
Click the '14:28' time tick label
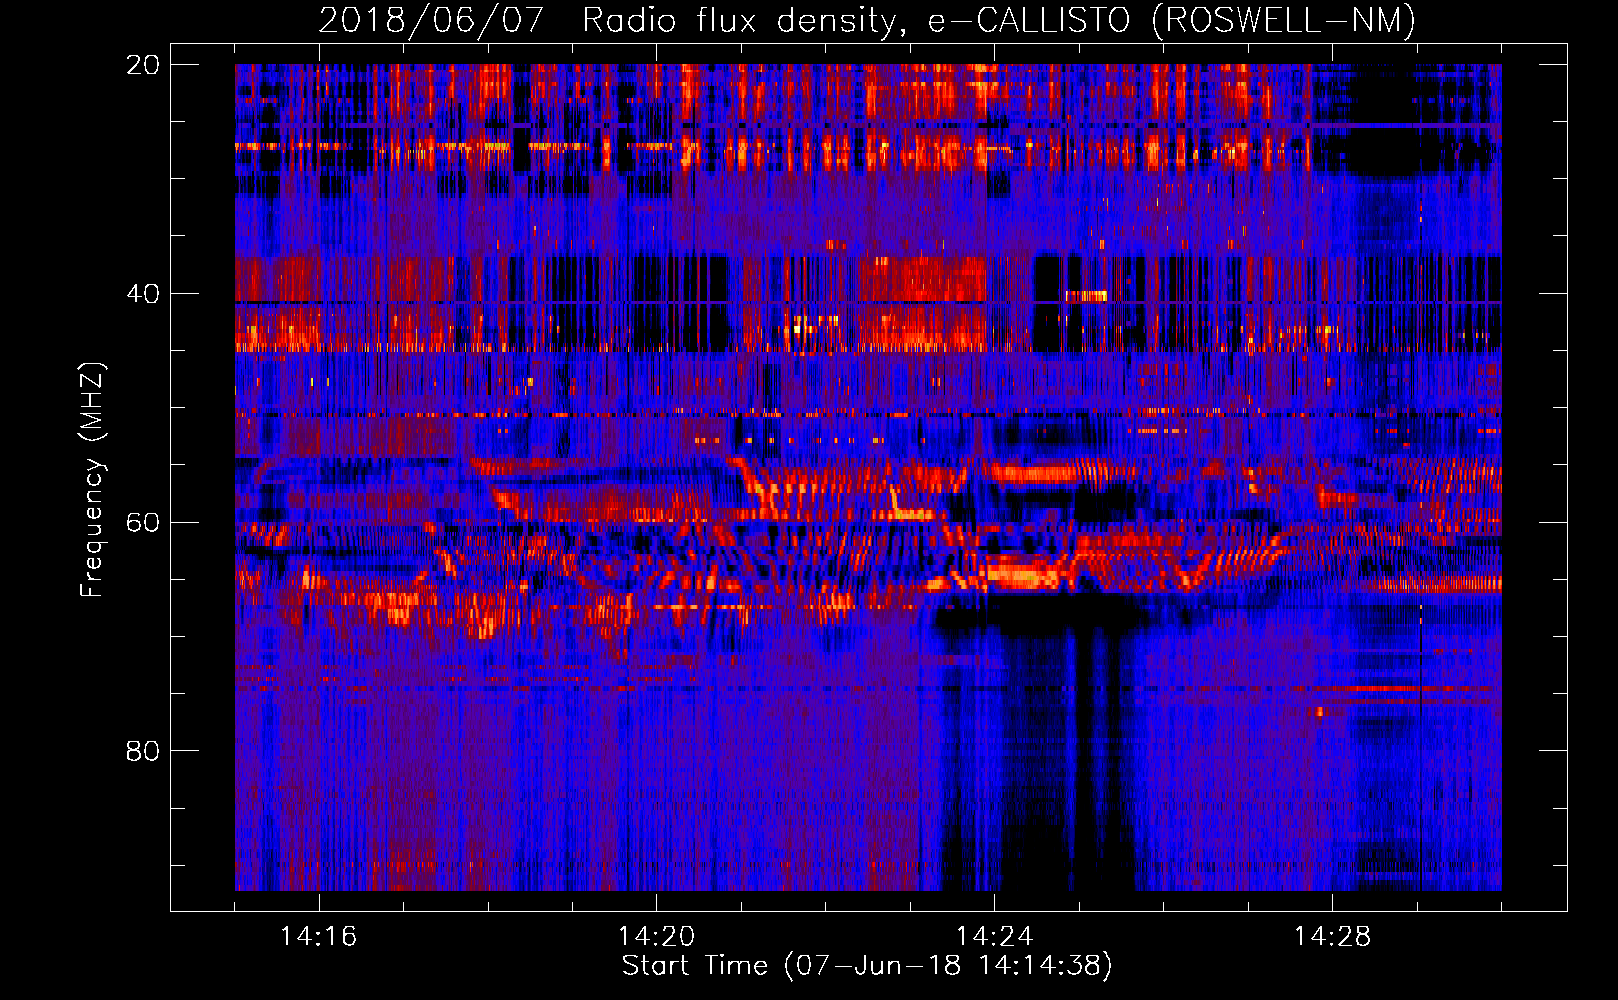tap(1332, 936)
